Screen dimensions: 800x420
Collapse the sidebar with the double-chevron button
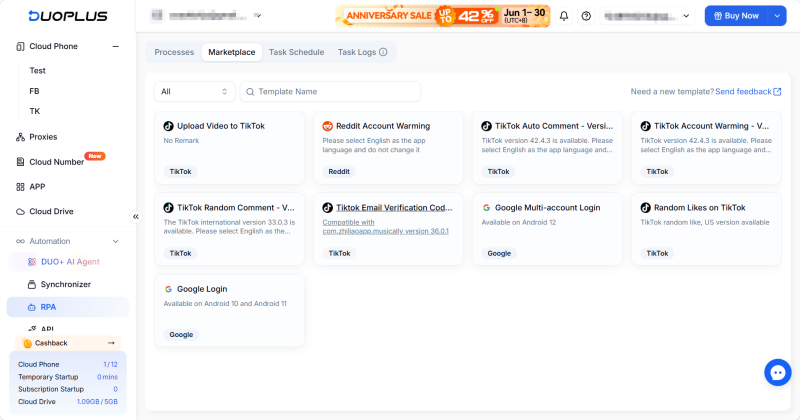pos(136,216)
